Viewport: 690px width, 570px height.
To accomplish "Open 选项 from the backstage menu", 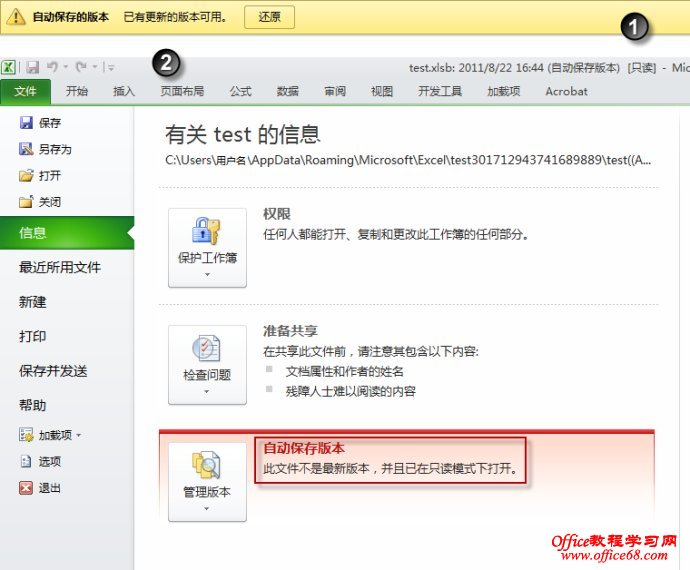I will coord(50,462).
